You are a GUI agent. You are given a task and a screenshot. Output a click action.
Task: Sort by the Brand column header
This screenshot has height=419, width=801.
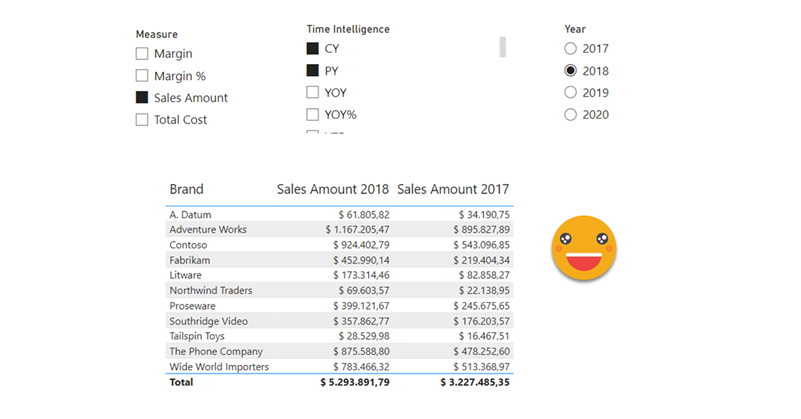187,189
